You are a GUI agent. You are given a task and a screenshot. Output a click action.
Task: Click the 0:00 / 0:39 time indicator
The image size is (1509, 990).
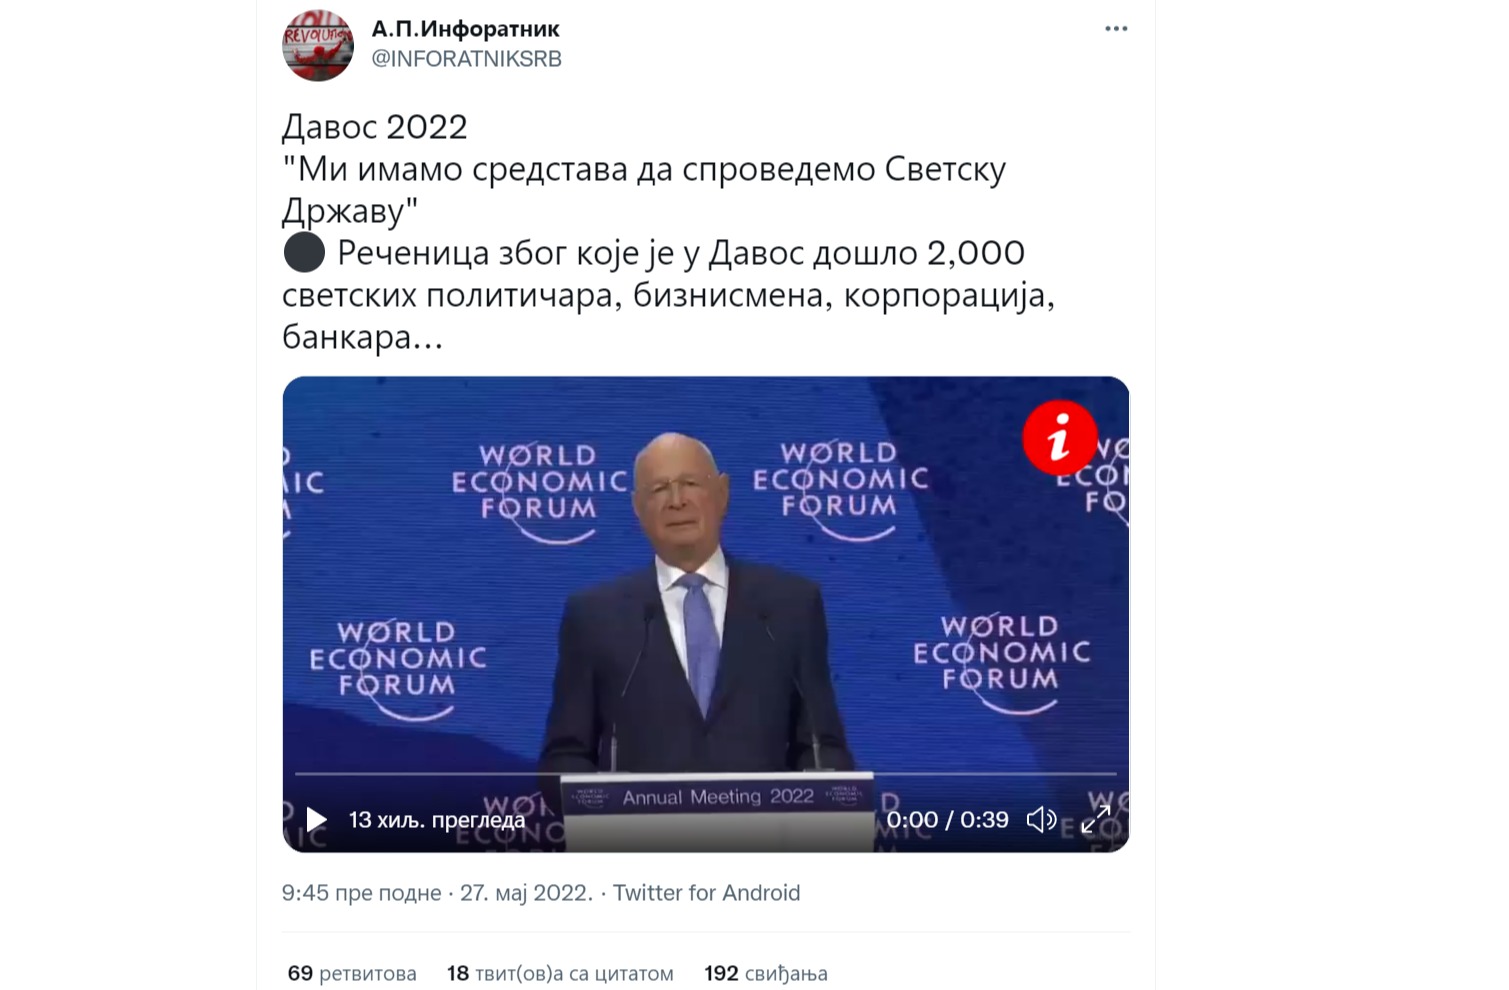click(947, 820)
